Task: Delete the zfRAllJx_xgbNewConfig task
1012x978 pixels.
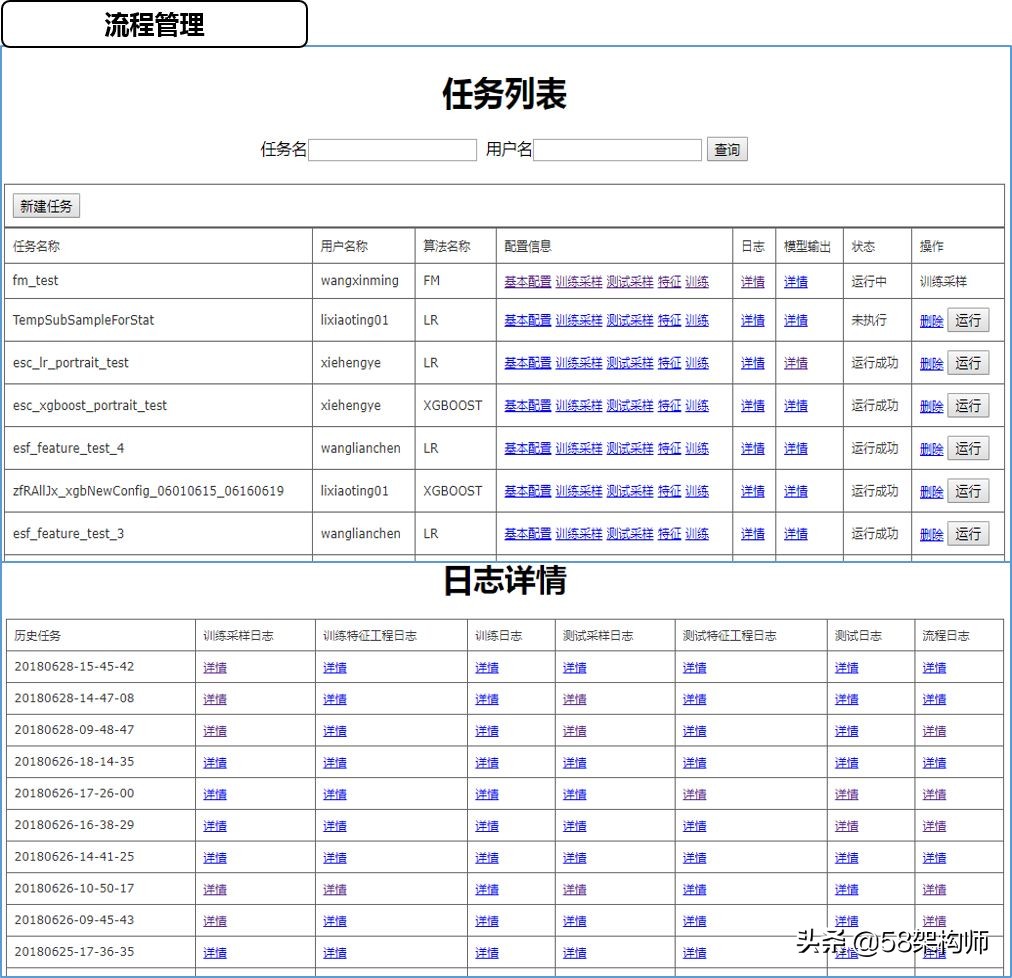Action: coord(930,490)
